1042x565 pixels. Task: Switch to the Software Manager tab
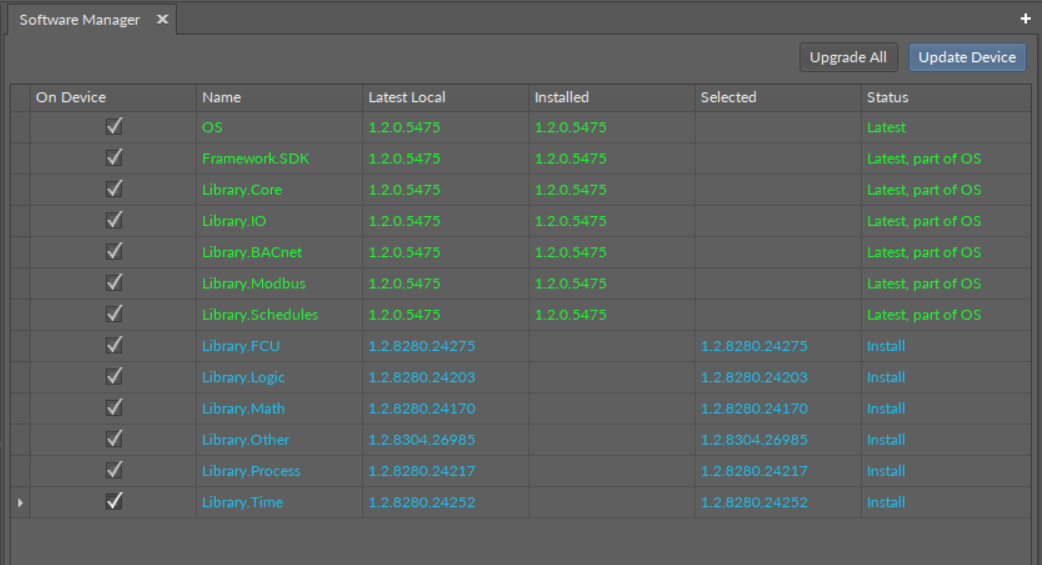tap(80, 20)
